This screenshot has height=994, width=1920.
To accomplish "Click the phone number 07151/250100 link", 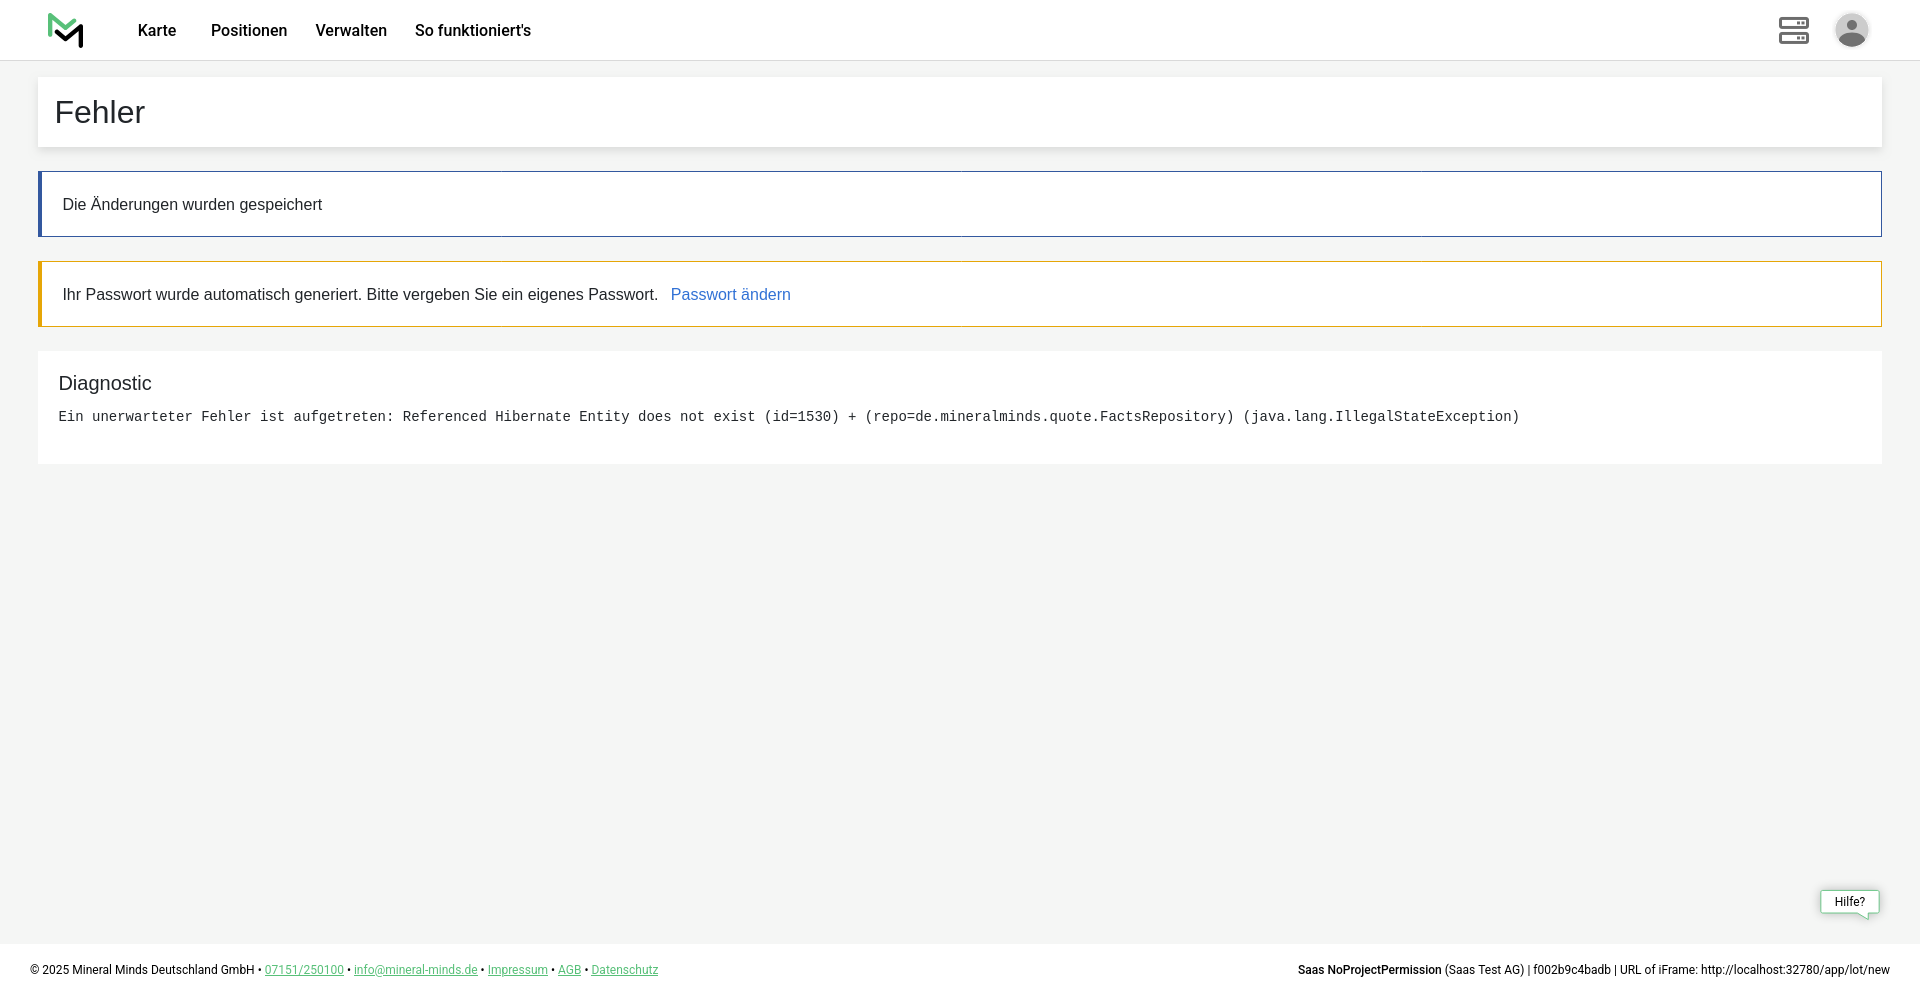I will (304, 970).
